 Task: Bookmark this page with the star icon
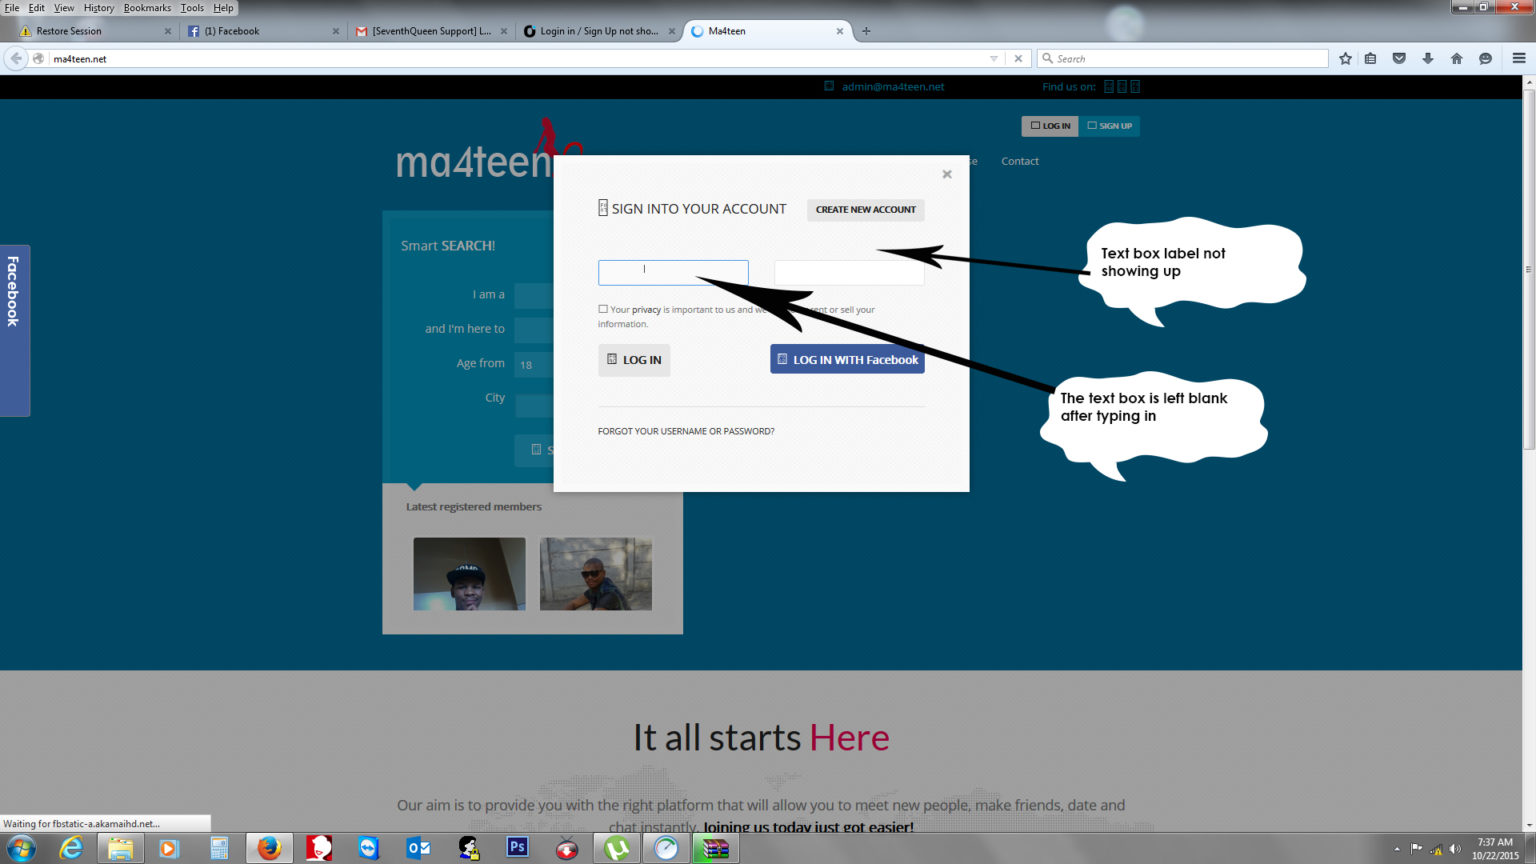(x=1345, y=59)
